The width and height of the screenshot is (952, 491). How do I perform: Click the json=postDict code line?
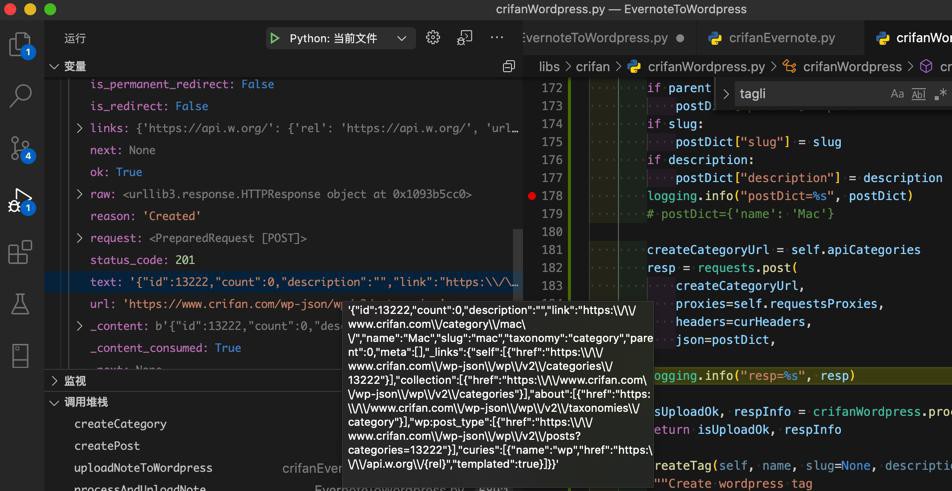[x=725, y=340]
